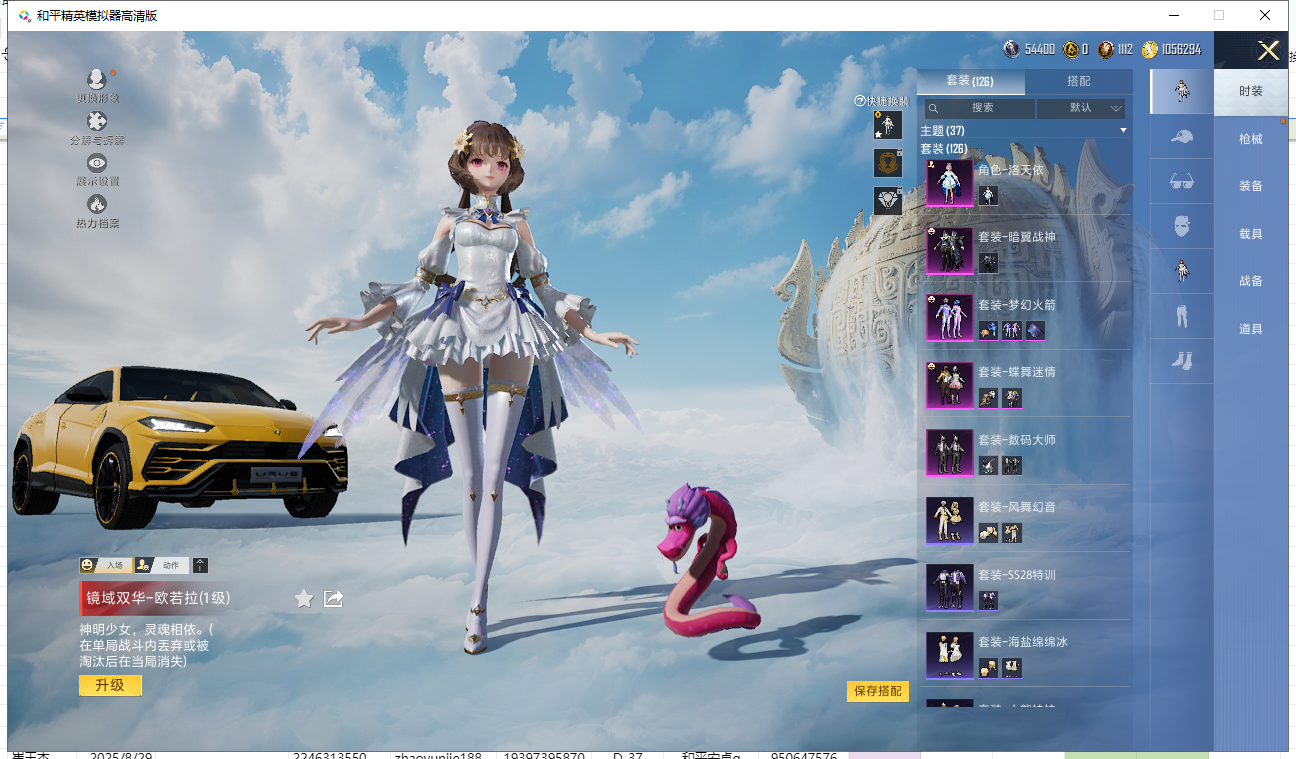Image resolution: width=1296 pixels, height=759 pixels.
Task: Select the trophy quick-change slot
Action: (888, 163)
